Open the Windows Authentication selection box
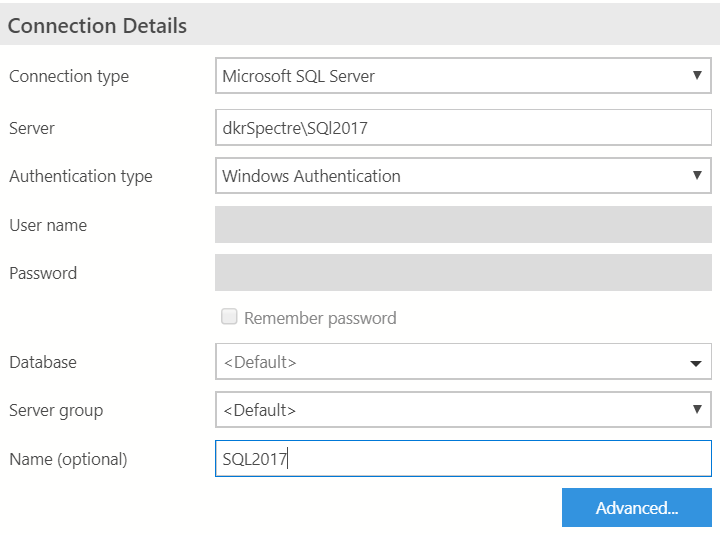The height and width of the screenshot is (535, 720). coord(450,176)
